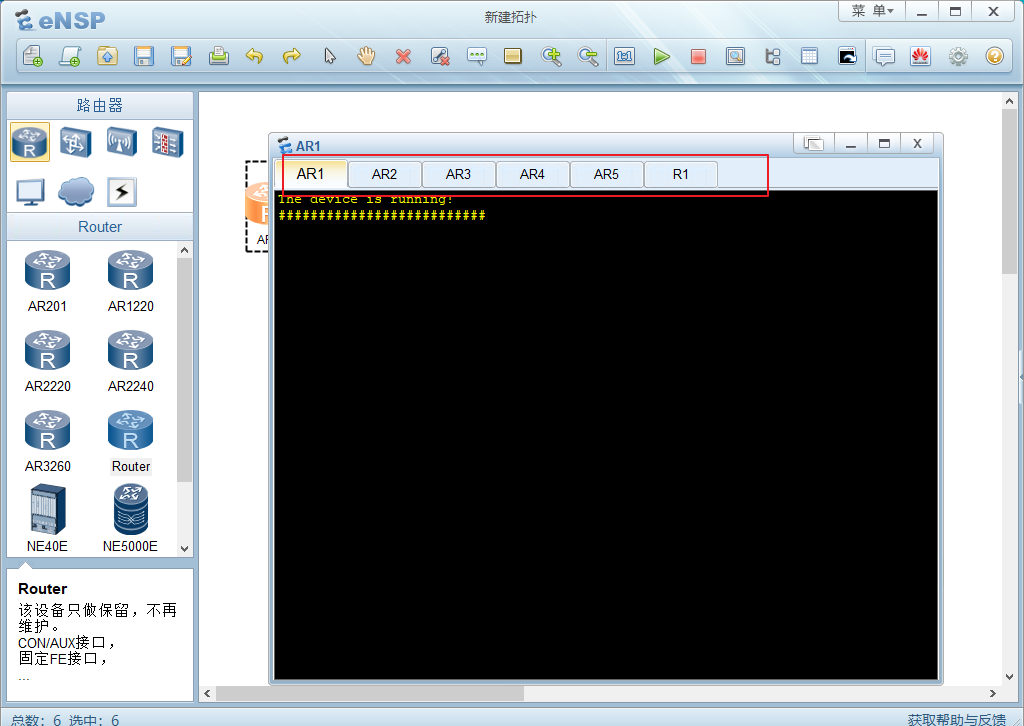Choose the NE40E device model
Screen dimensions: 1024x726
click(47, 518)
